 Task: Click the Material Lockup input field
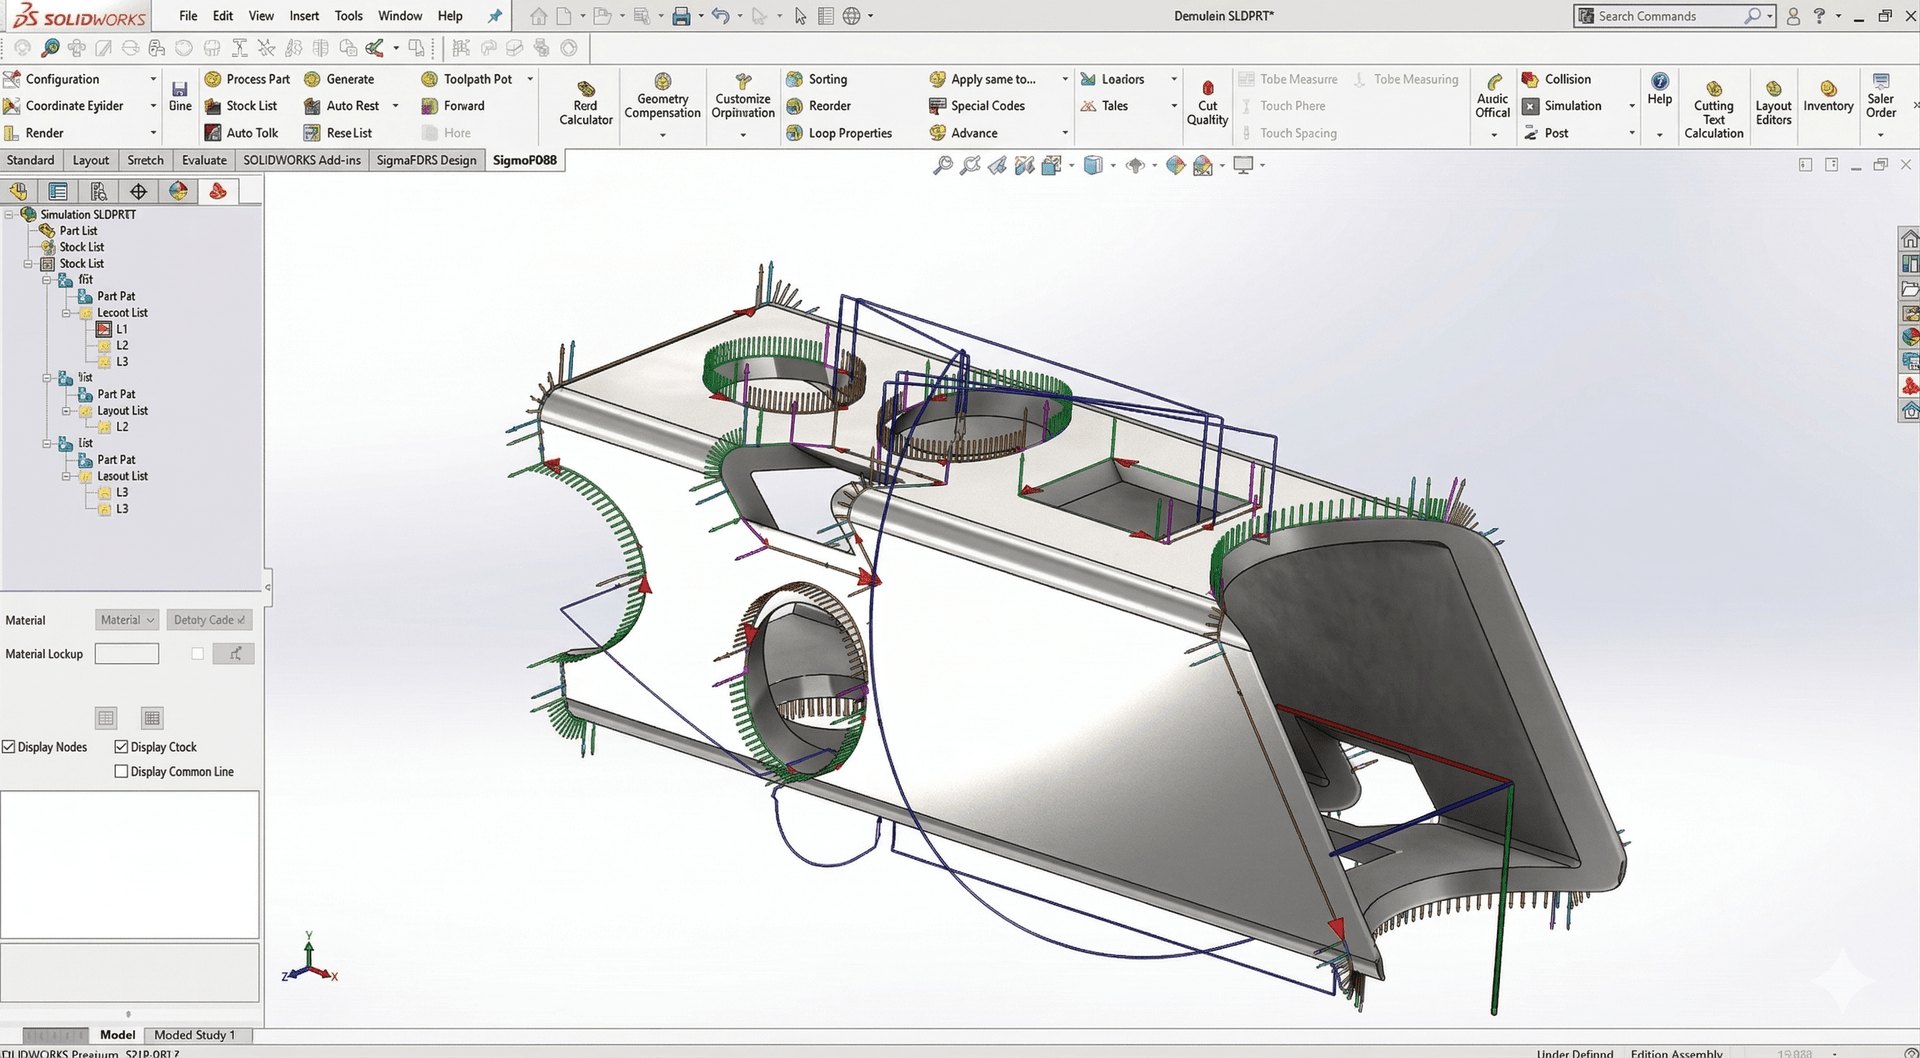point(127,654)
